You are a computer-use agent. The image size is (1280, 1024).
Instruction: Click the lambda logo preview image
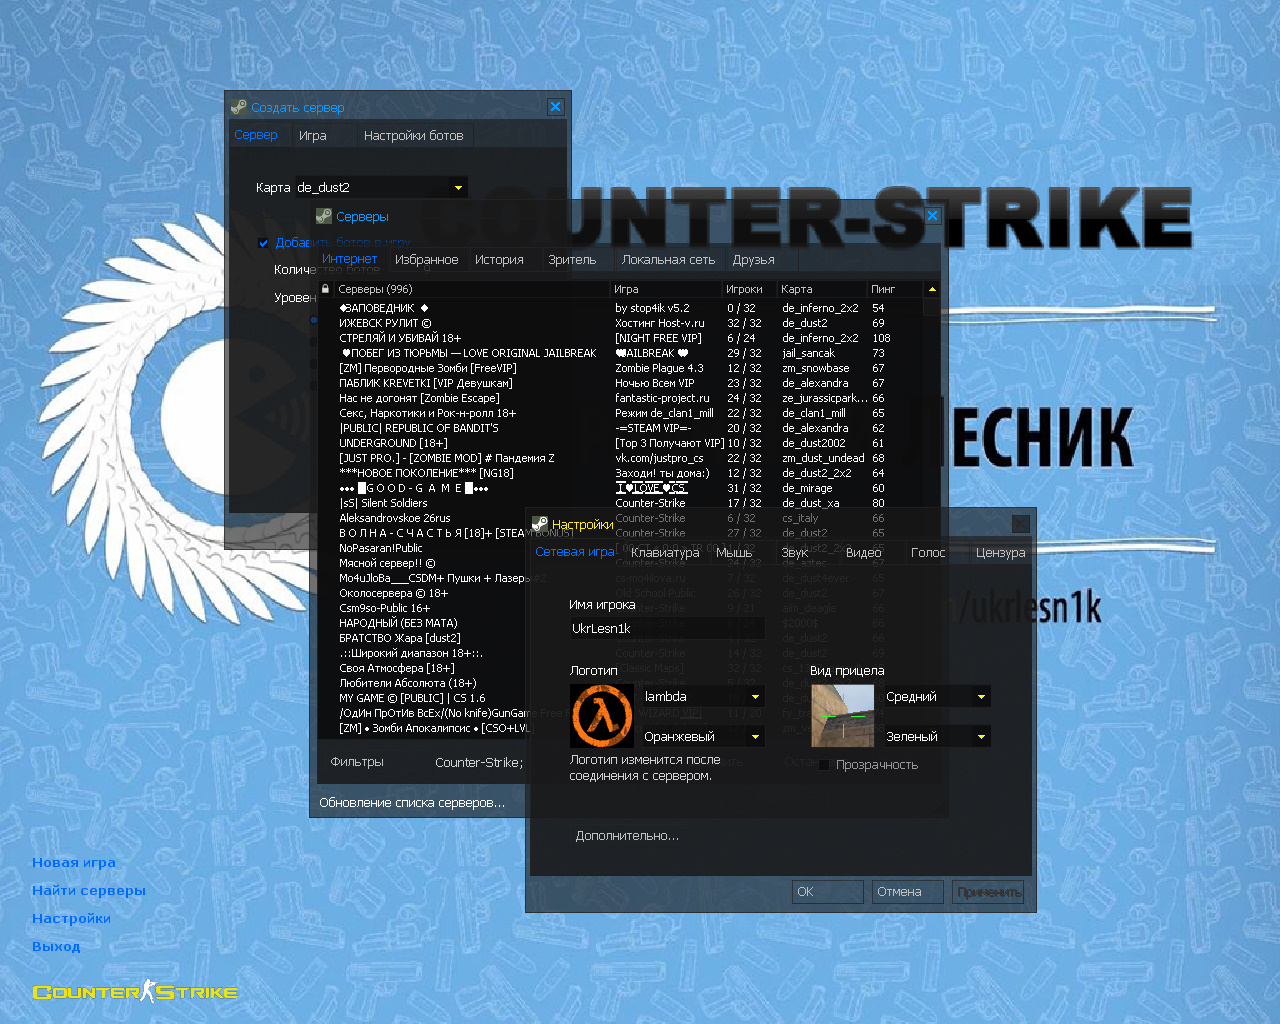coord(601,716)
